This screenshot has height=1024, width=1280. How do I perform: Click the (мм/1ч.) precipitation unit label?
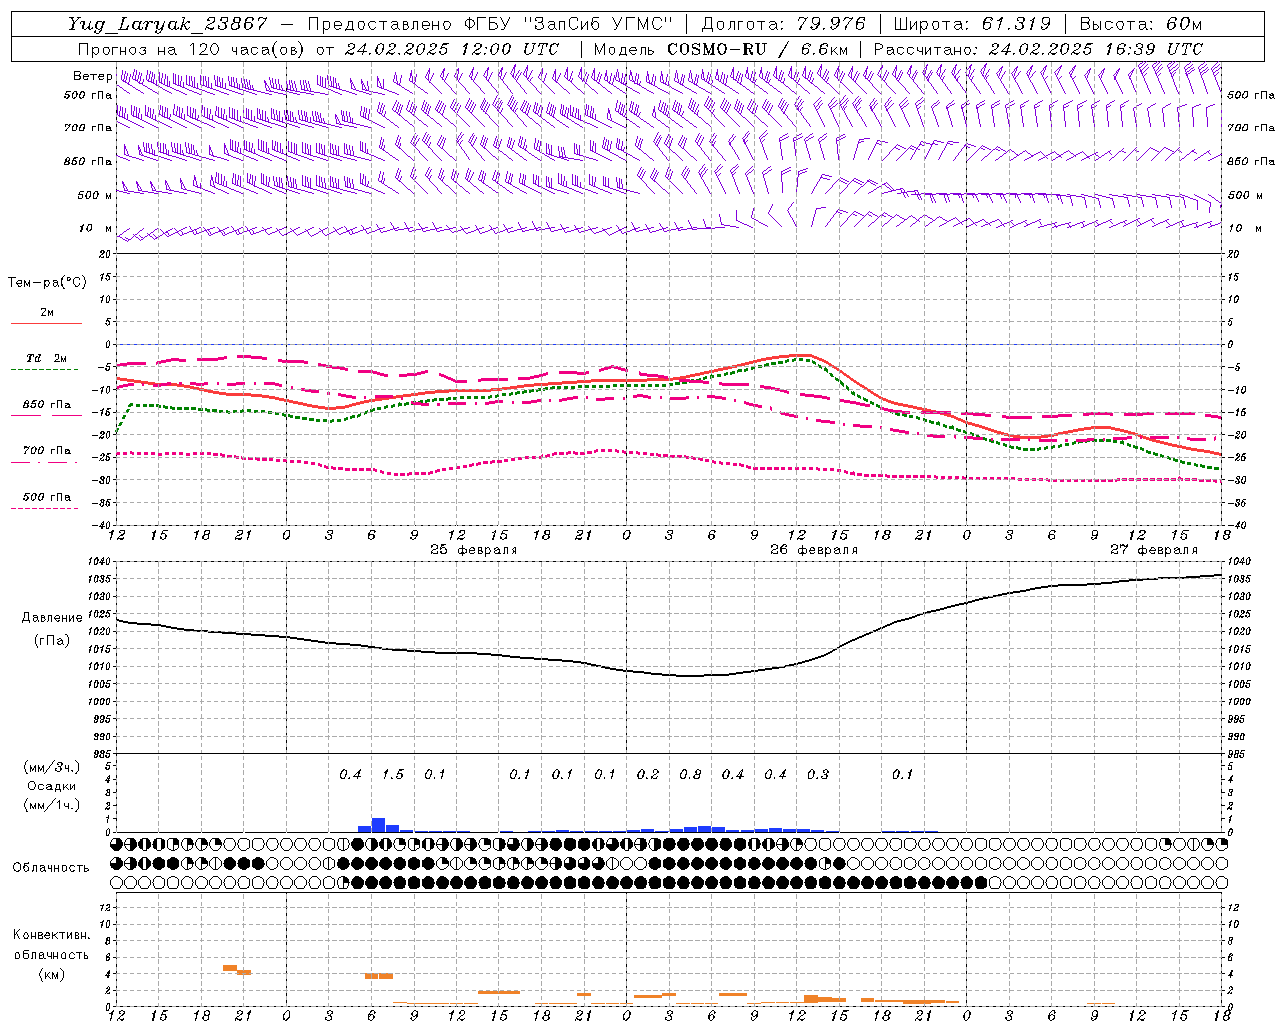52,806
